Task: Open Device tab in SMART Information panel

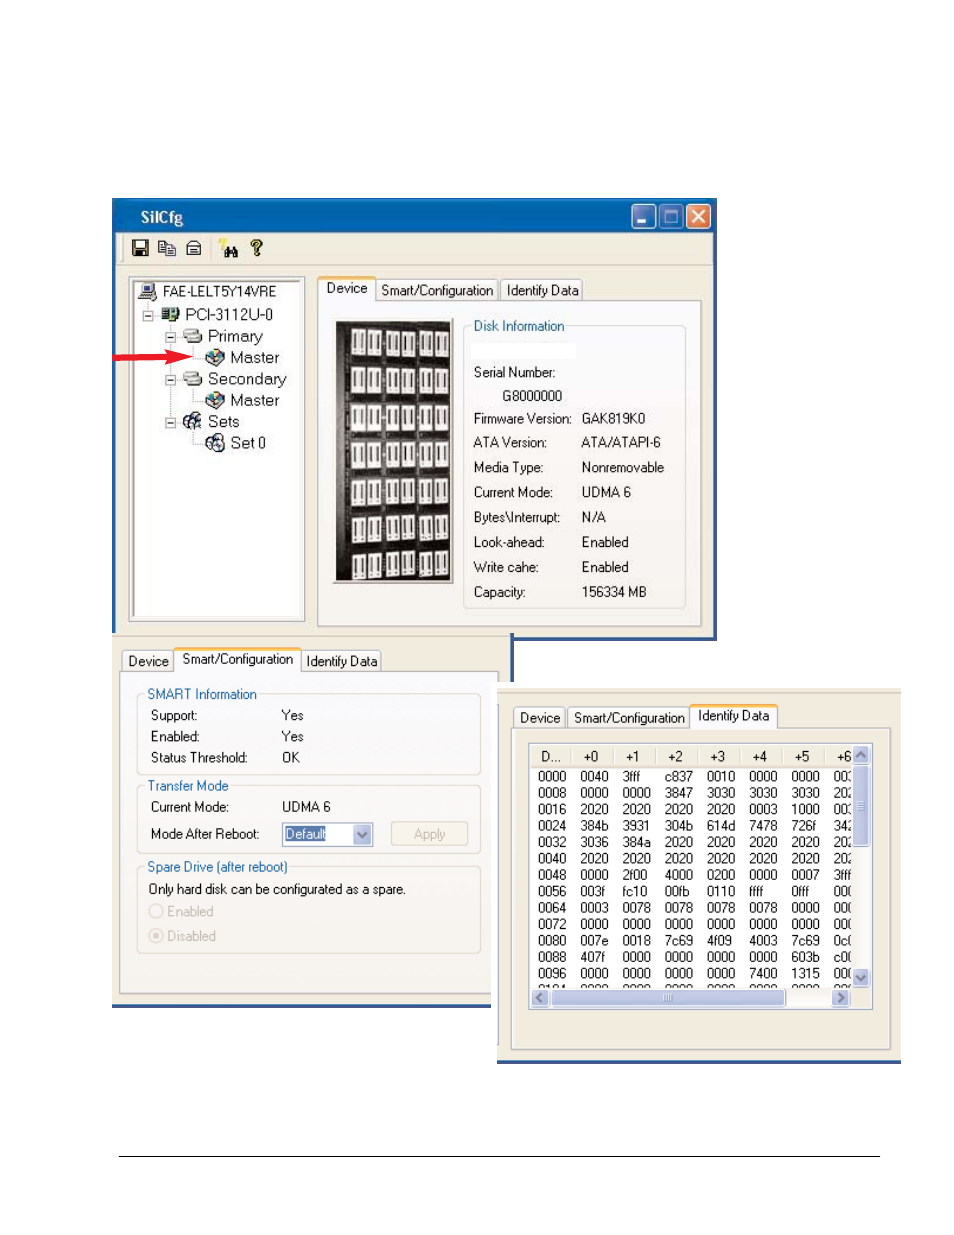Action: [x=148, y=661]
